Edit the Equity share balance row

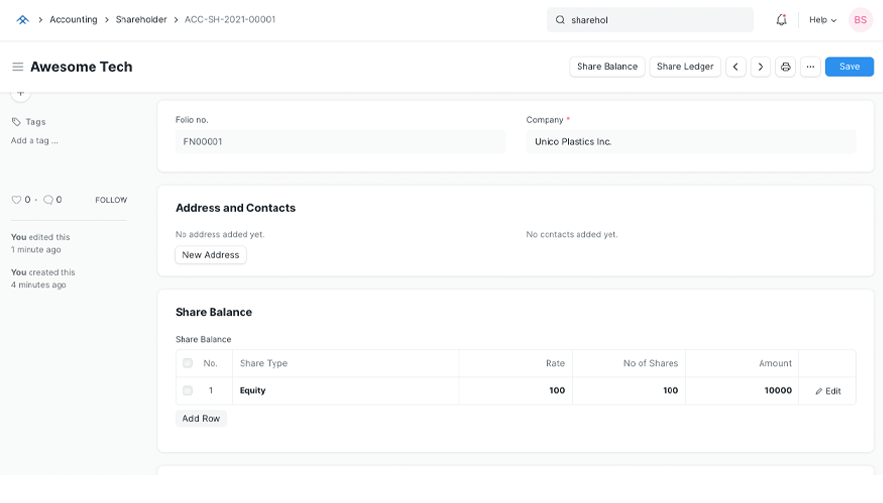point(827,391)
